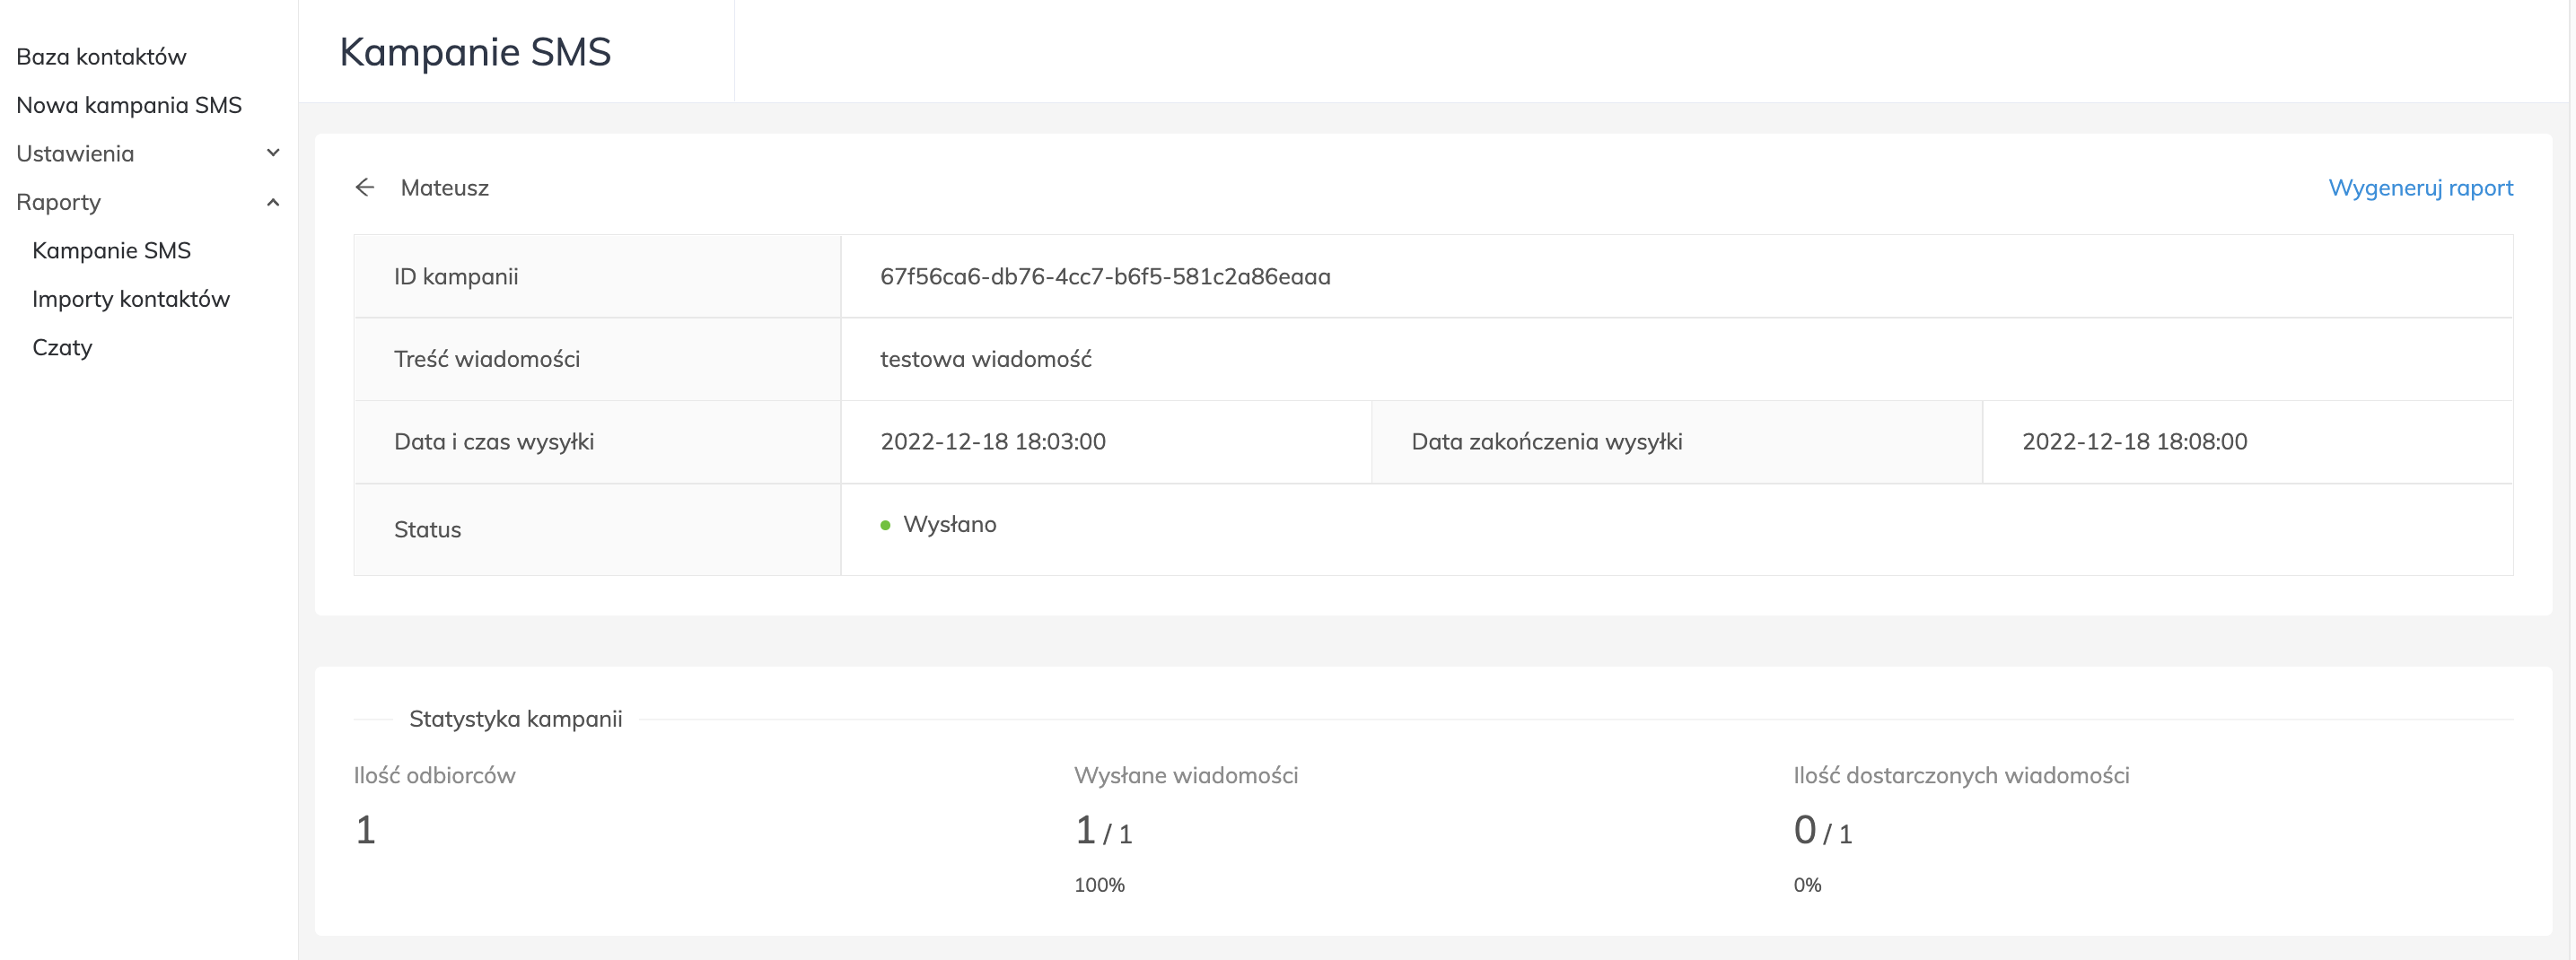Click the send date 2022-12-18 18:03:00

[x=993, y=442]
